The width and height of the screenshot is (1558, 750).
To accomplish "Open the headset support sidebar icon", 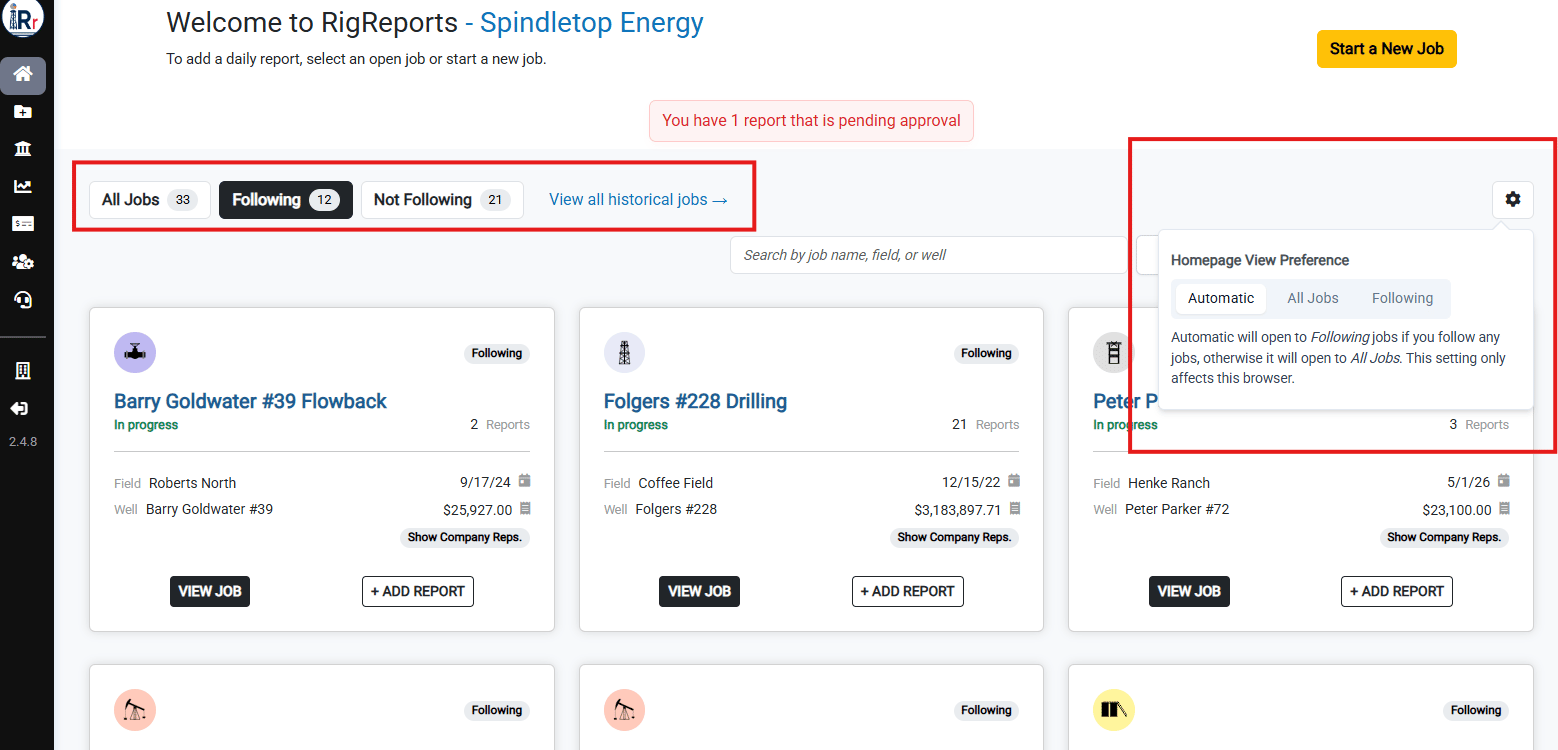I will pos(22,299).
